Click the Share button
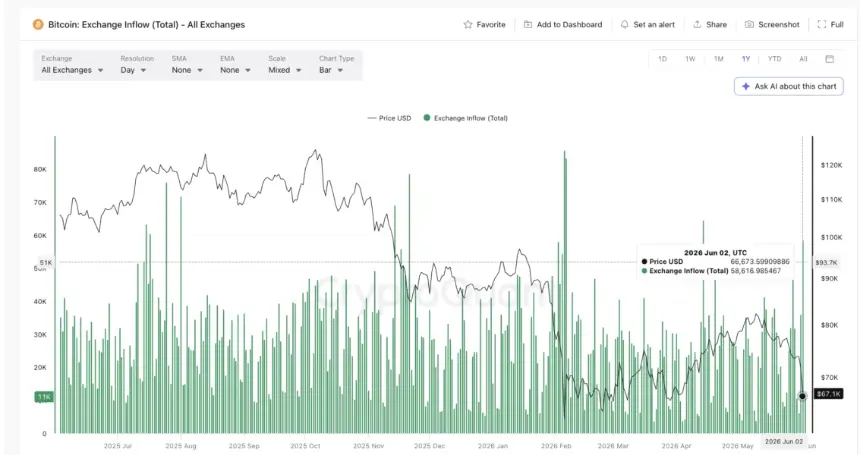 [710, 25]
